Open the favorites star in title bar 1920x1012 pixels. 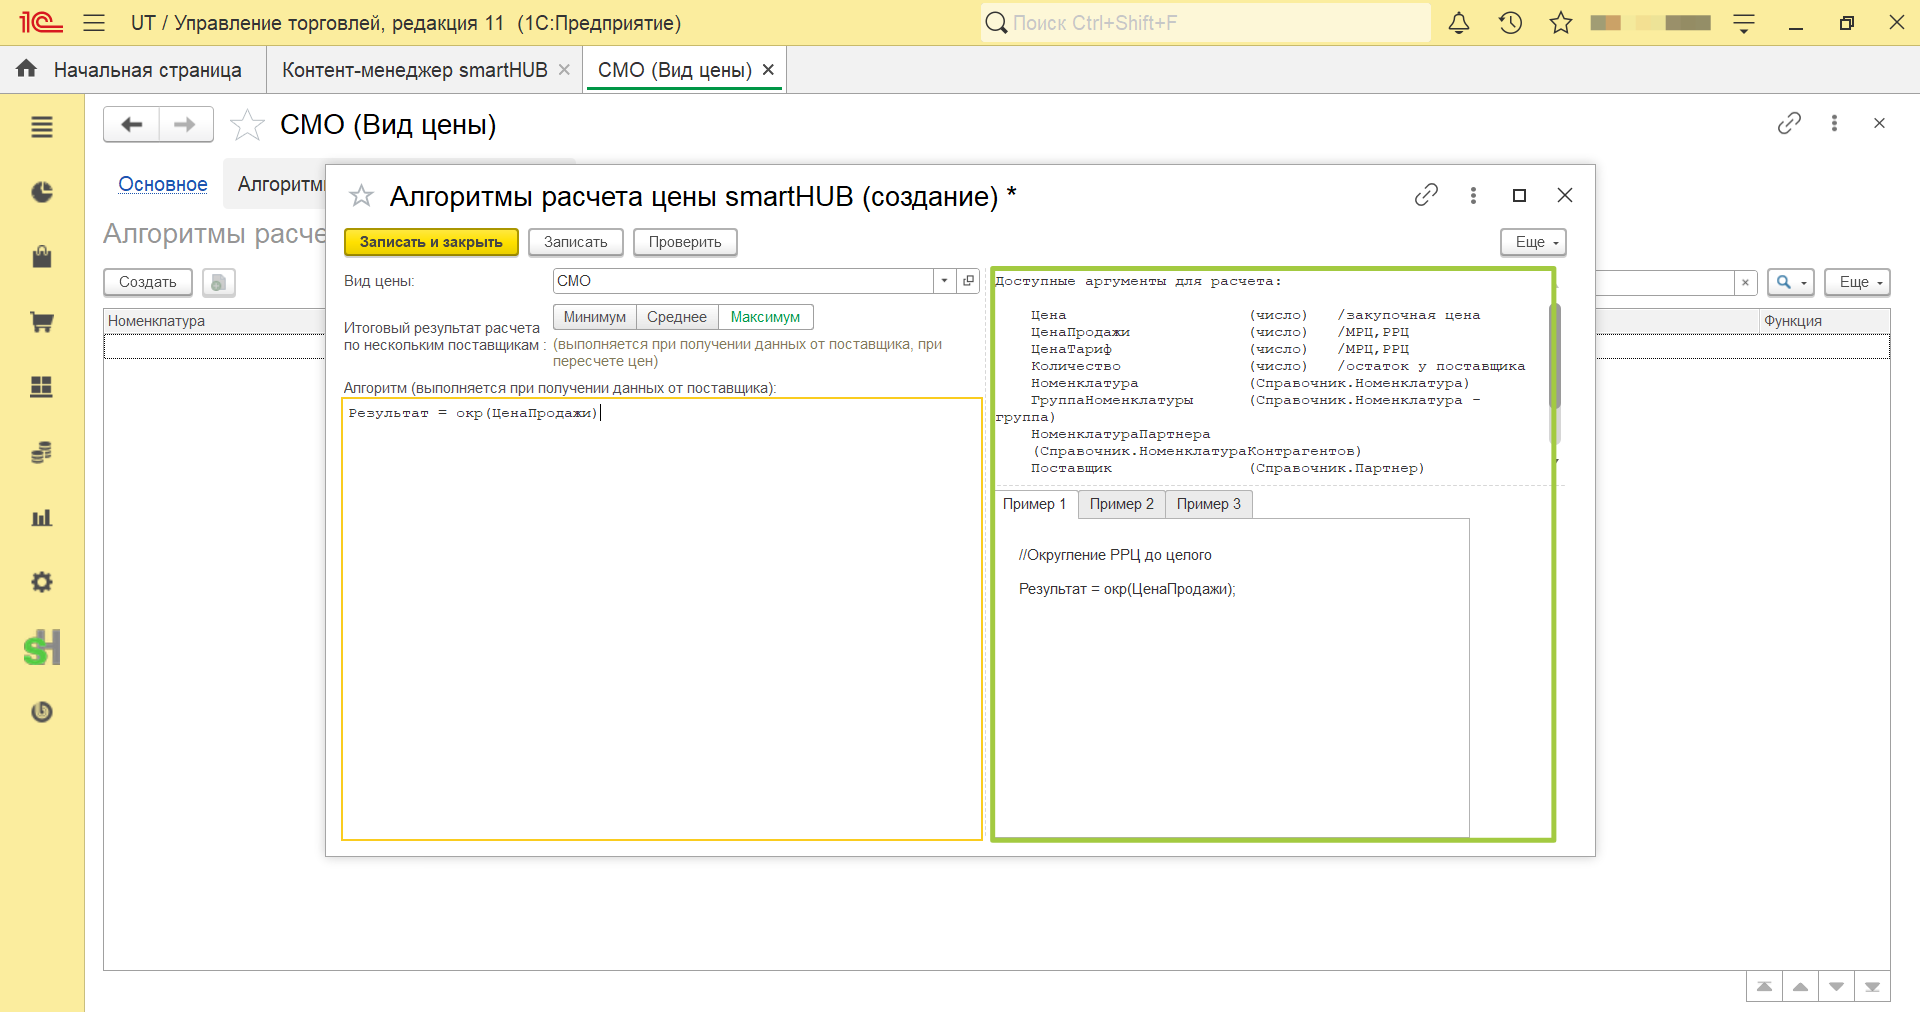pyautogui.click(x=1561, y=22)
